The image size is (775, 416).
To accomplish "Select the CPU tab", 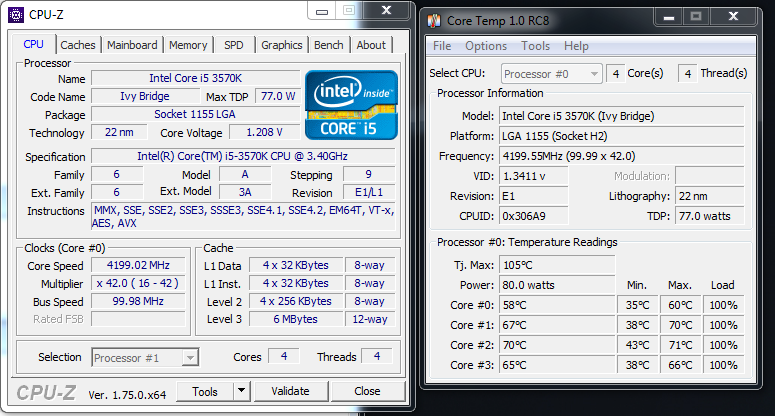I will 34,44.
